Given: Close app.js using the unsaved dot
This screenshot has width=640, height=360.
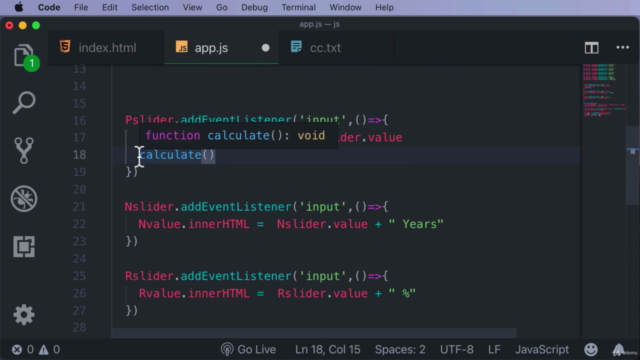Looking at the screenshot, I should (x=265, y=48).
